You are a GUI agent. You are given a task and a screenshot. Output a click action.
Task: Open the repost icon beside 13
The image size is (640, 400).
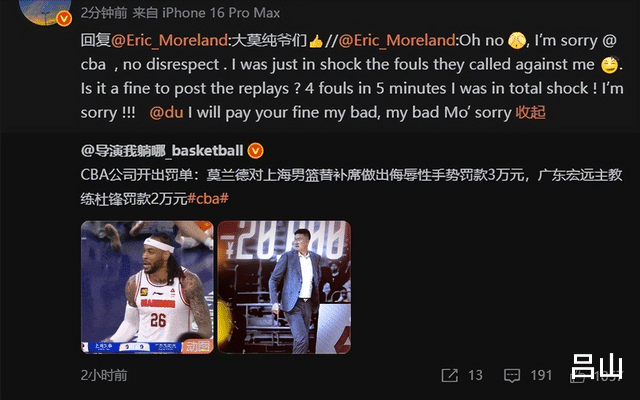click(449, 375)
